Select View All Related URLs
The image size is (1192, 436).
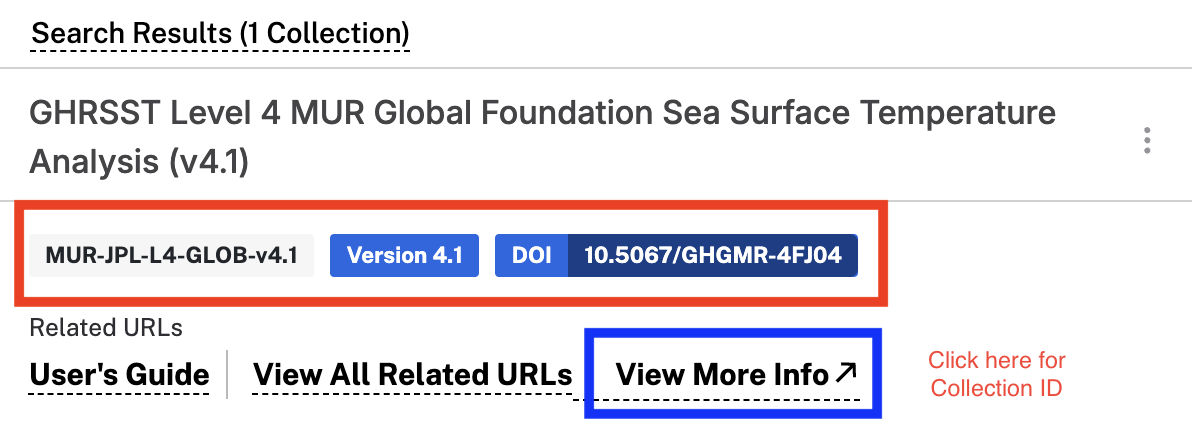pyautogui.click(x=412, y=374)
